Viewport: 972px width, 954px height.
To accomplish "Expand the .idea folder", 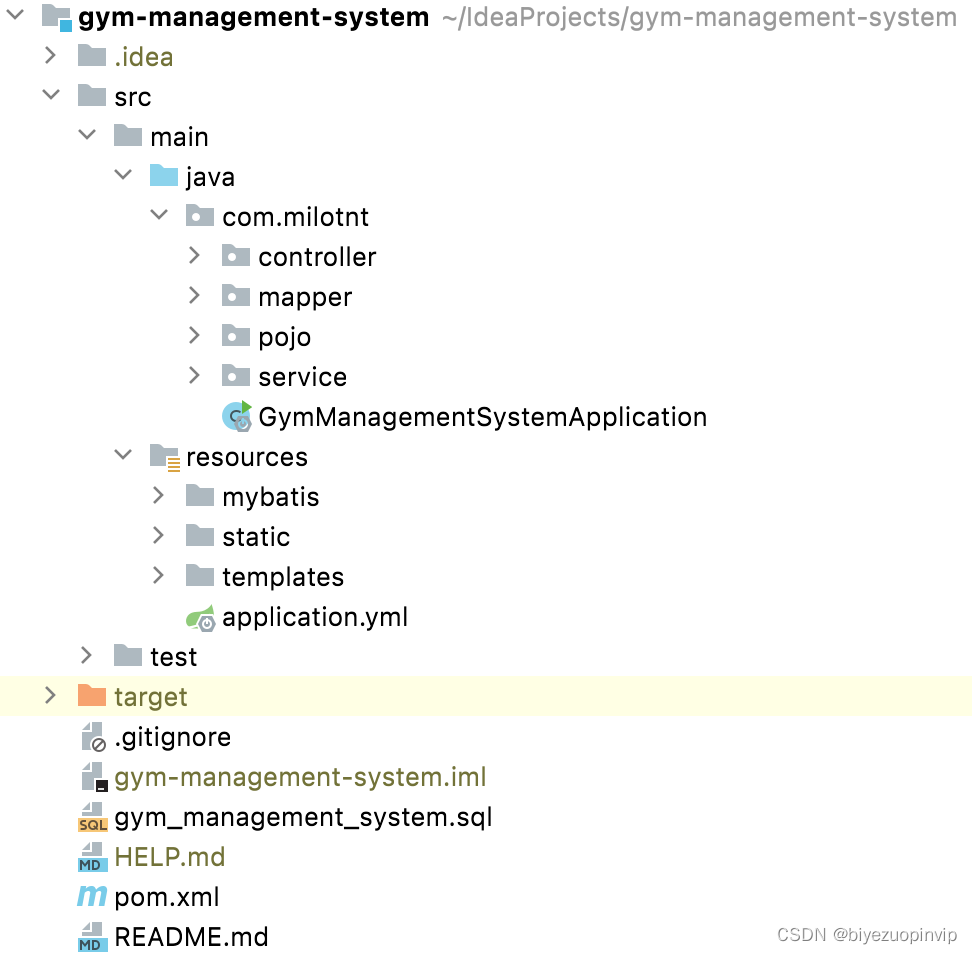I will [51, 56].
